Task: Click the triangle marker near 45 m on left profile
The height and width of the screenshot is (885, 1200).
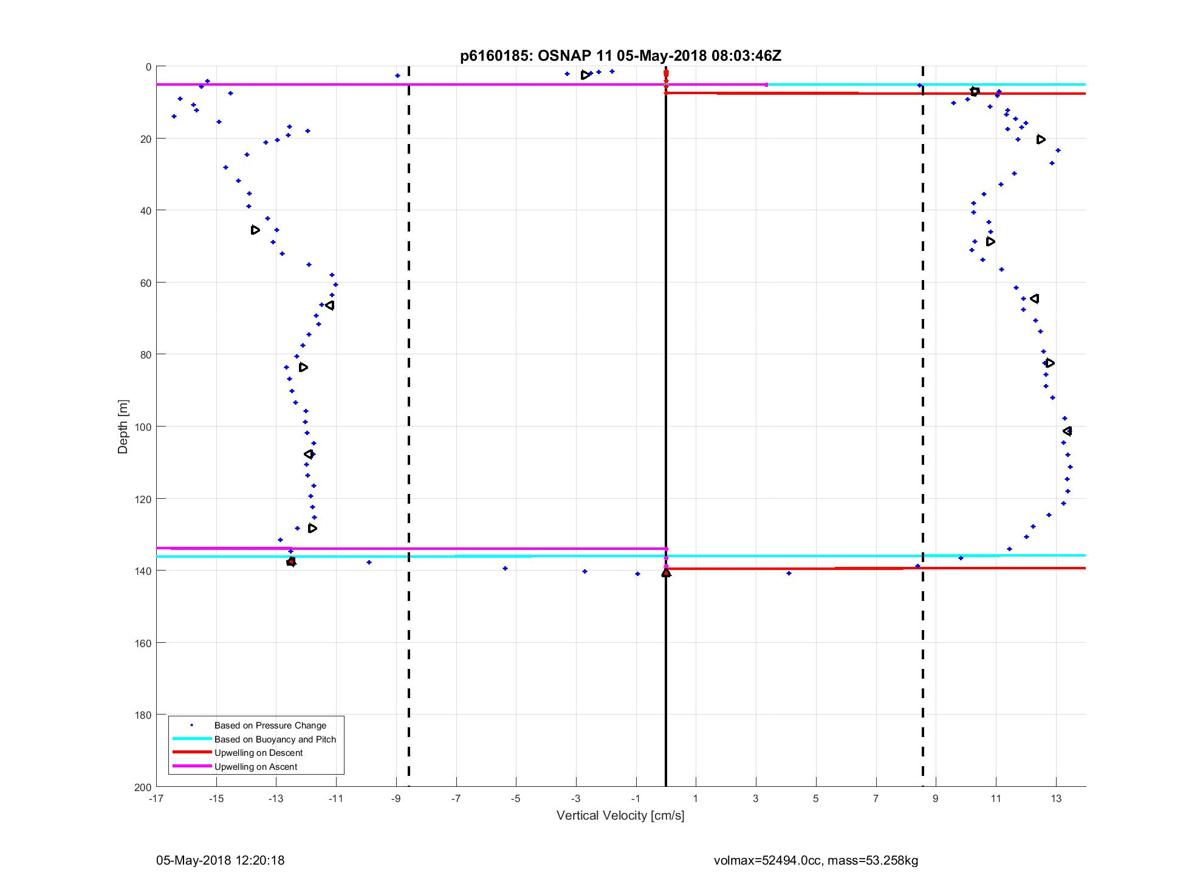Action: 255,230
